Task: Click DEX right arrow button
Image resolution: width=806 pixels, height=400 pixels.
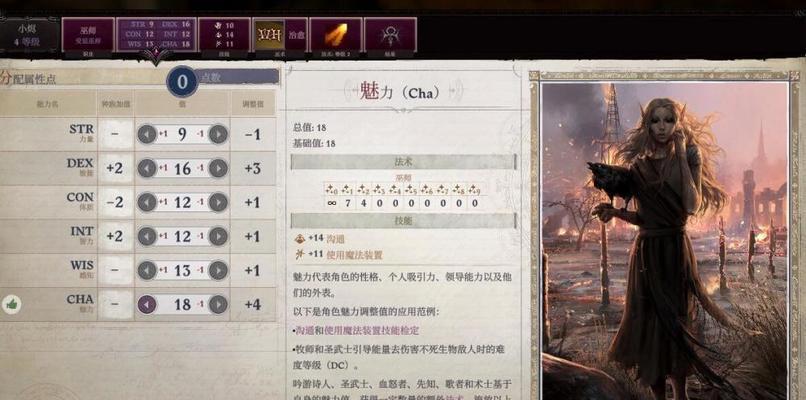Action: [x=218, y=168]
